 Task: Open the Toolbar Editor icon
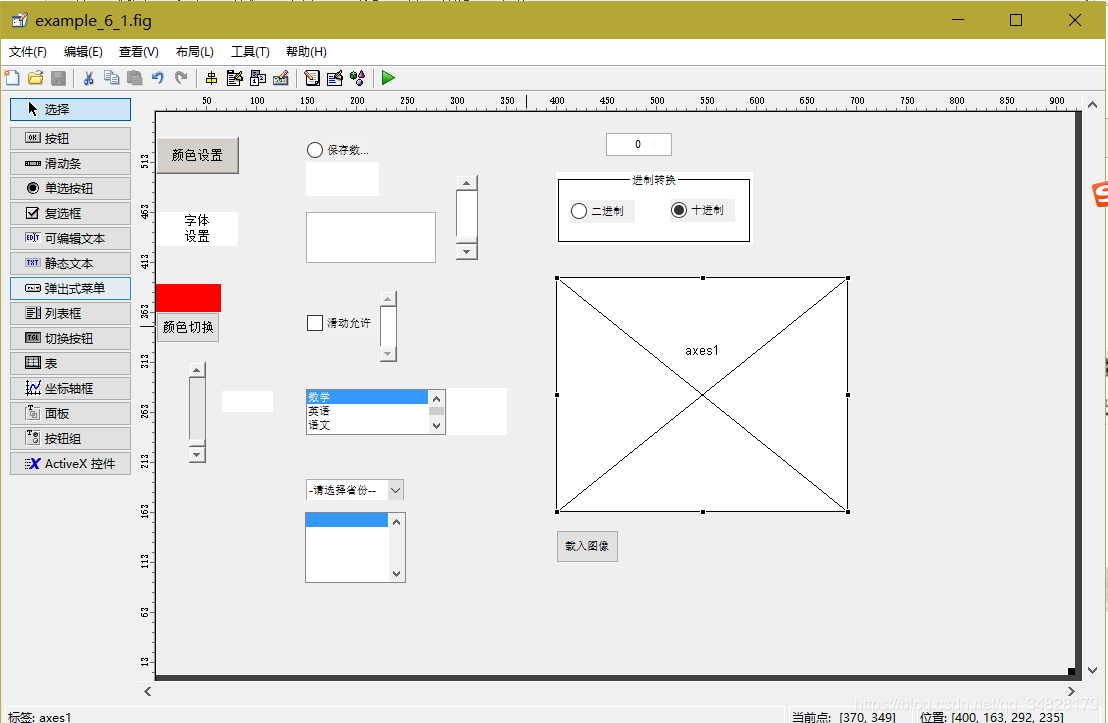pos(281,78)
